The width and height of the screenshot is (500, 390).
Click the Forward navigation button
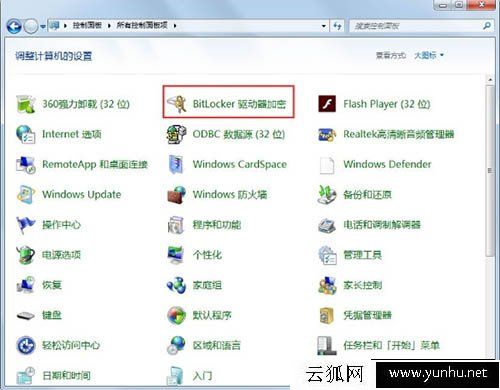(31, 26)
